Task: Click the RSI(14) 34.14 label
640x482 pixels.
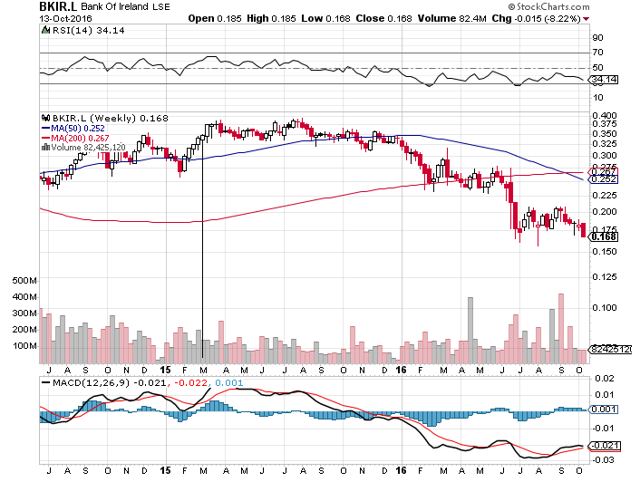Action: 88,30
